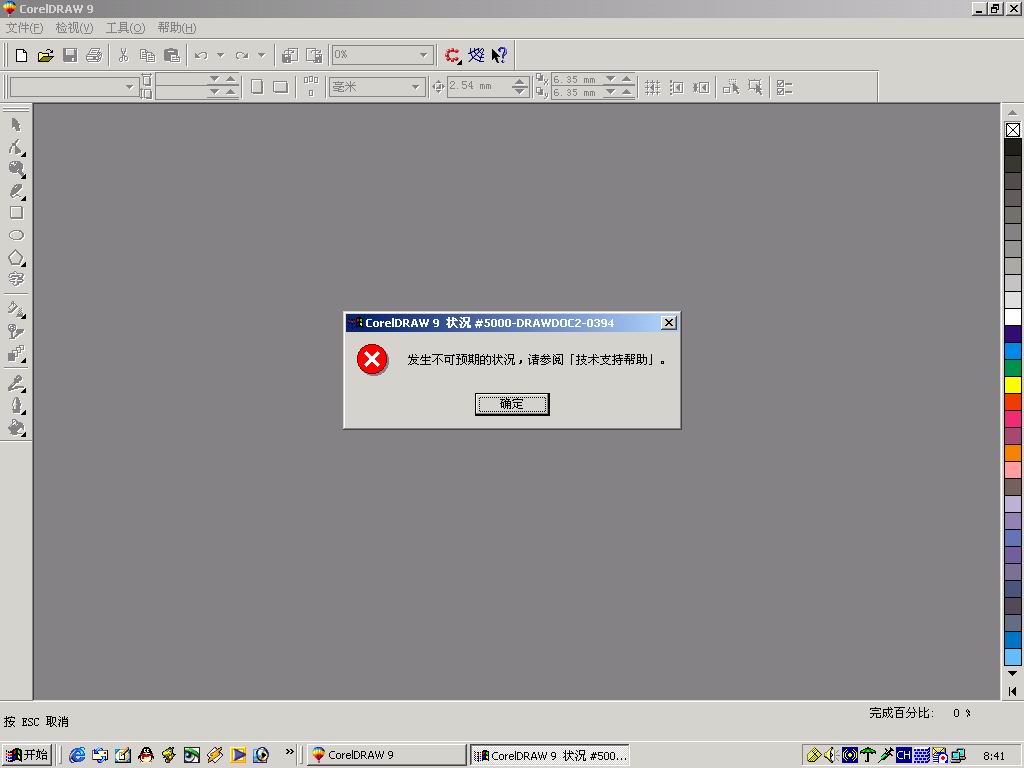Click the Import icon in the toolbar

point(290,56)
